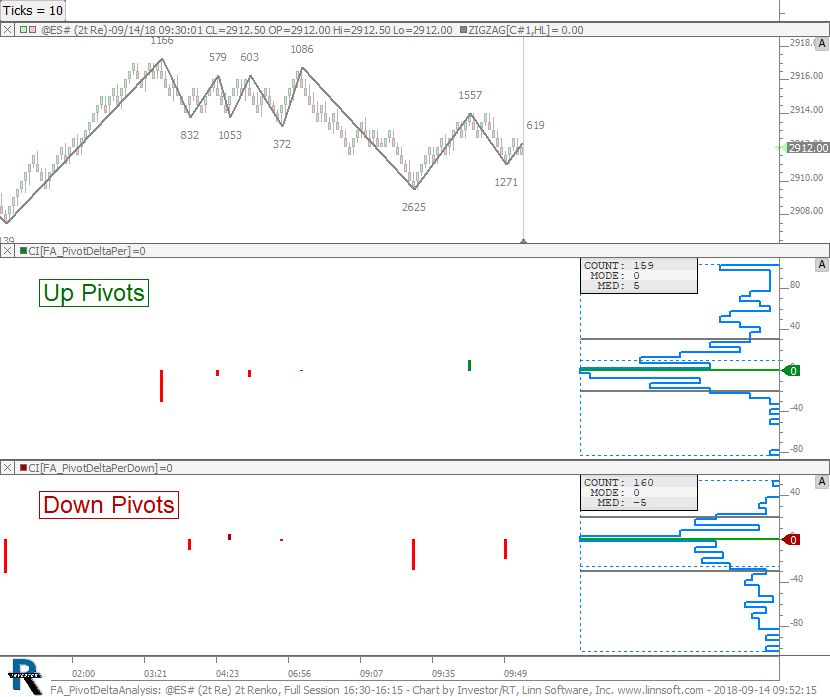This screenshot has height=697, width=830.
Task: Click the green-outlined instrument square in title bar
Action: (22, 30)
